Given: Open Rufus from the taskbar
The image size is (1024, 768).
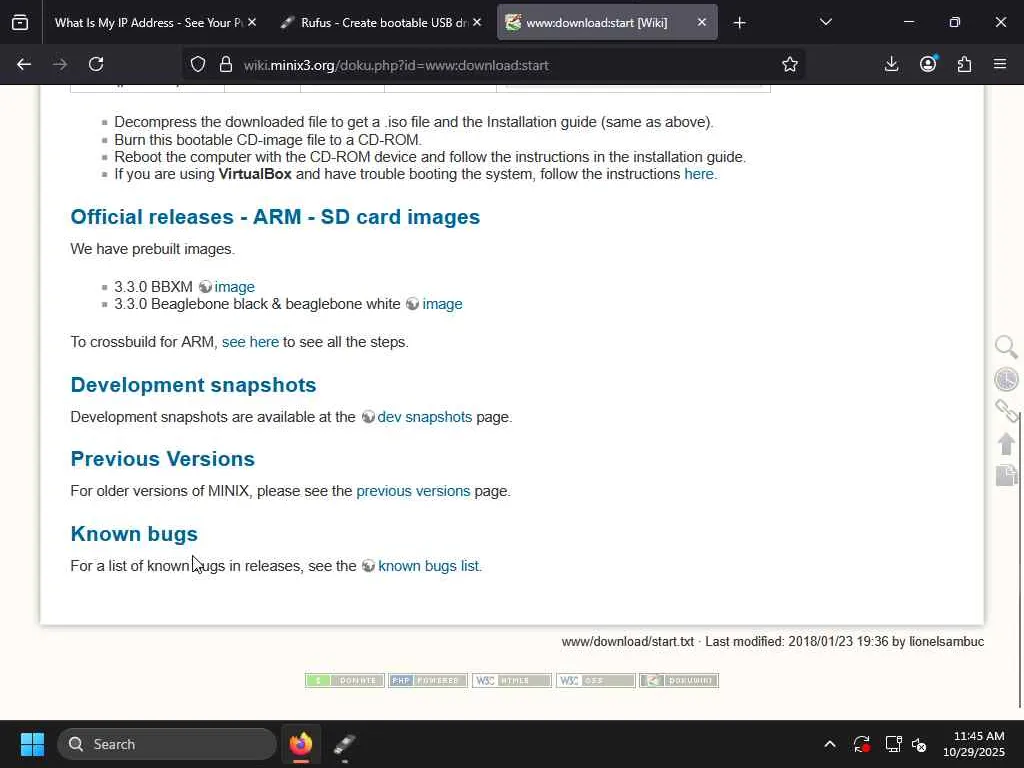Looking at the screenshot, I should coord(344,744).
